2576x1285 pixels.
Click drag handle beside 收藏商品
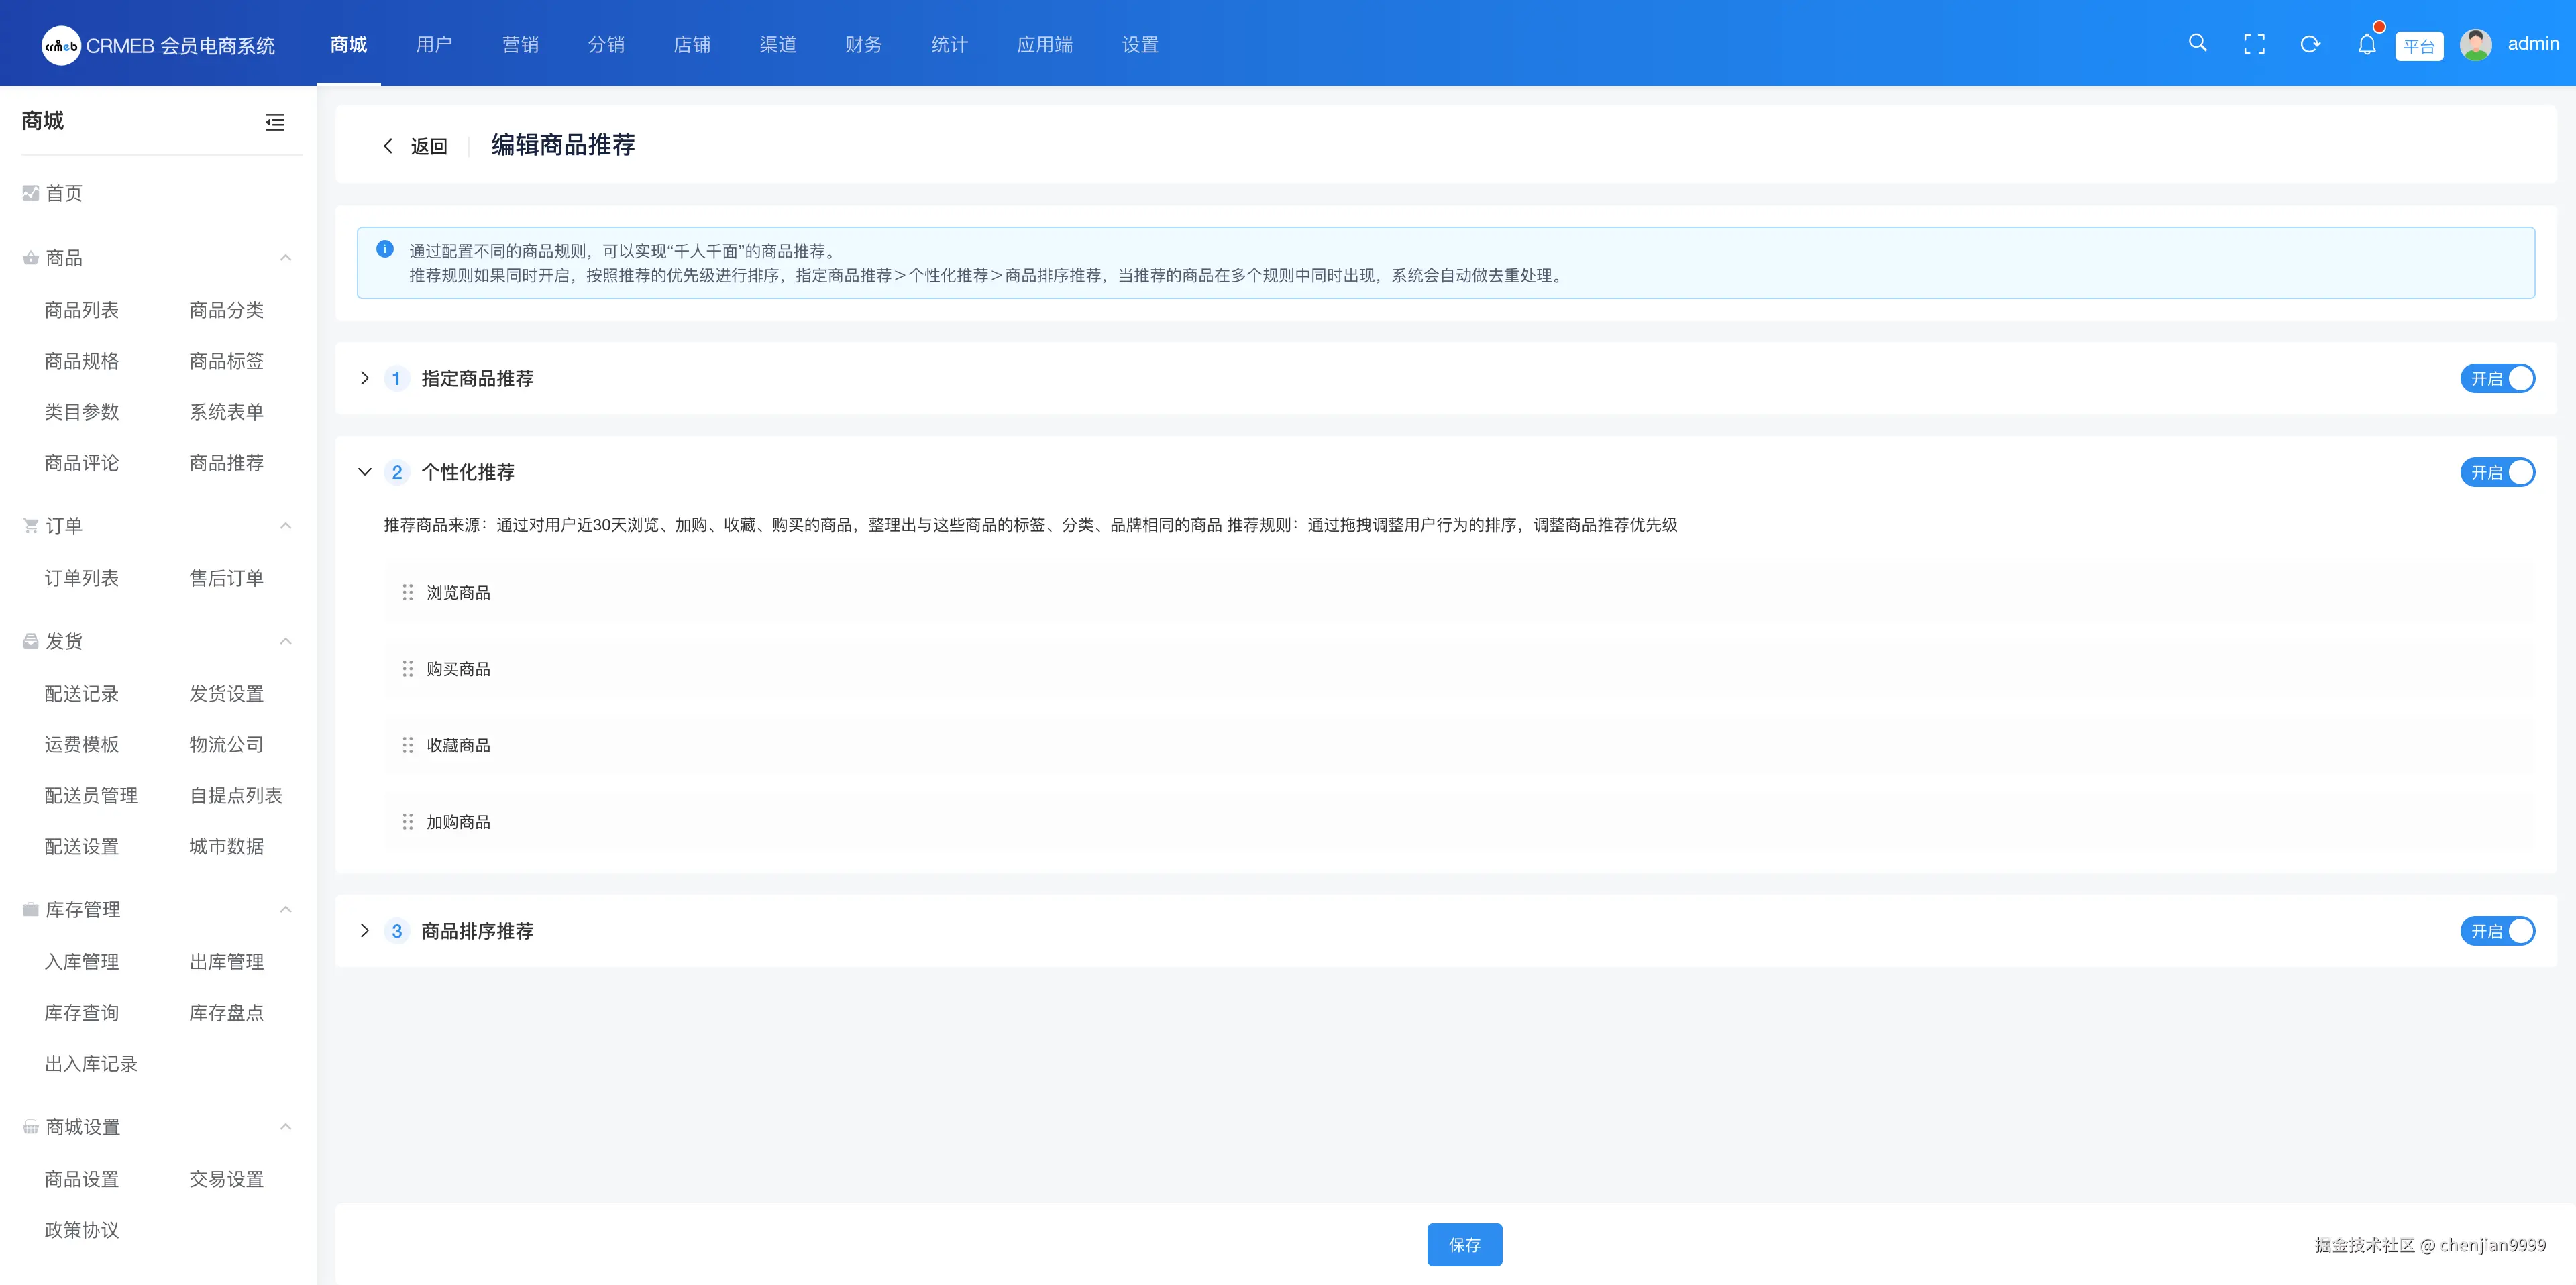pyautogui.click(x=407, y=746)
